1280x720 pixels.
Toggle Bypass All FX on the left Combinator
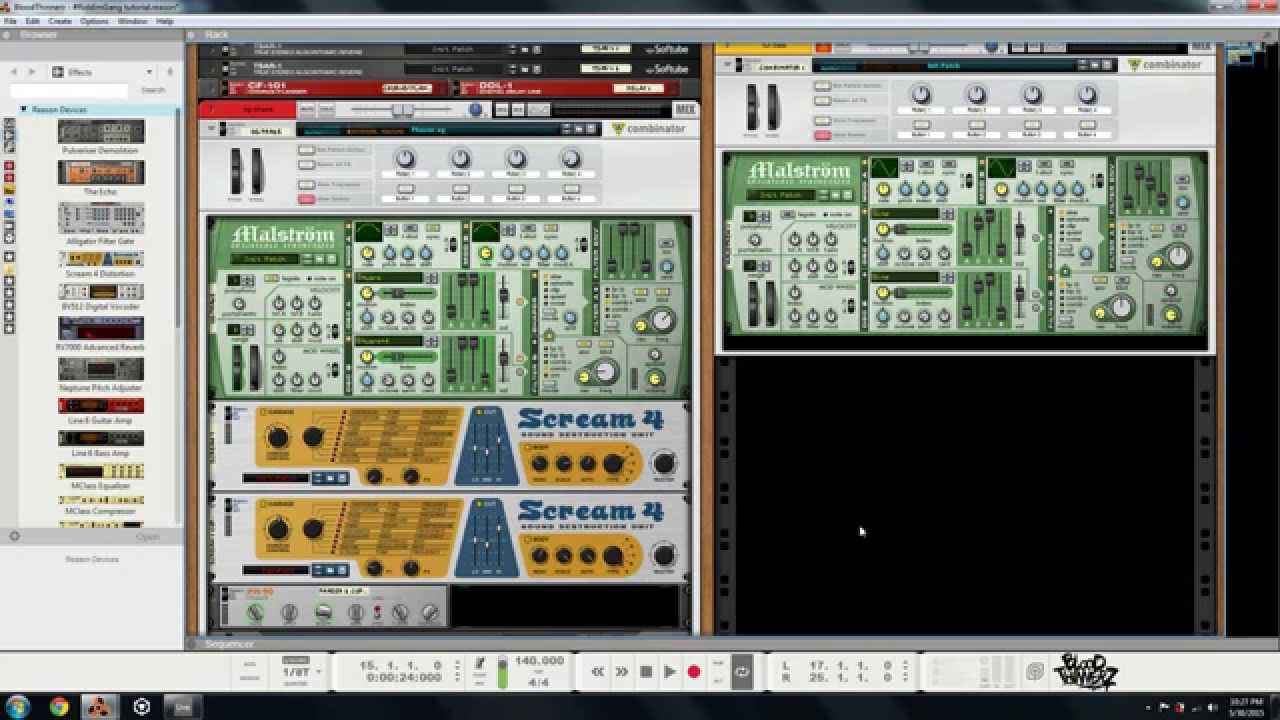pos(306,164)
